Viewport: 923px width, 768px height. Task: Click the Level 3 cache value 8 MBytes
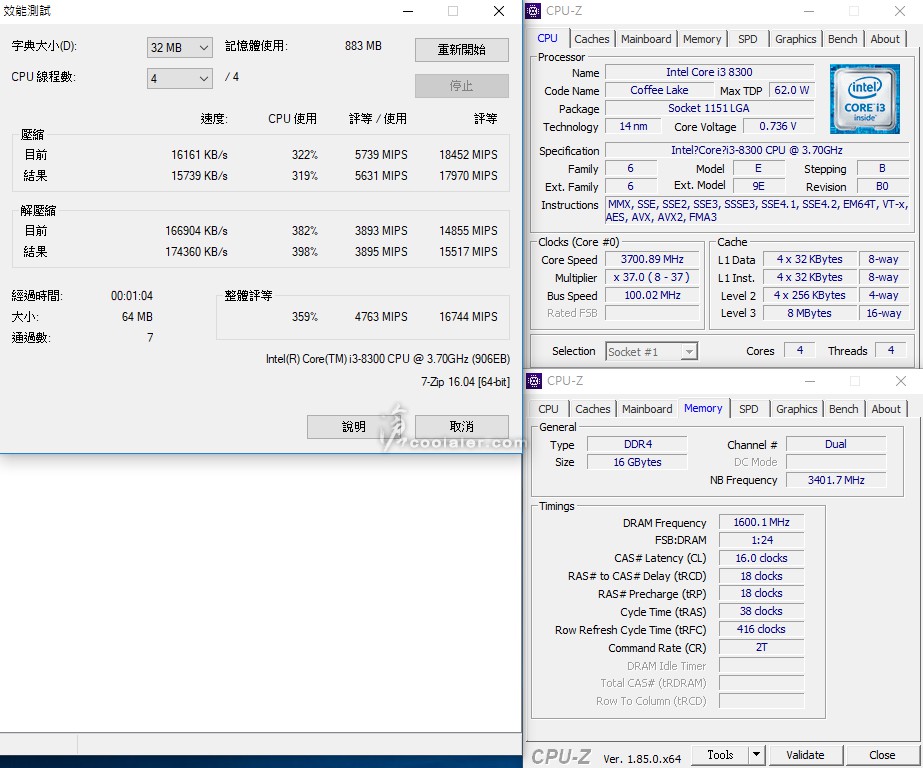click(809, 313)
